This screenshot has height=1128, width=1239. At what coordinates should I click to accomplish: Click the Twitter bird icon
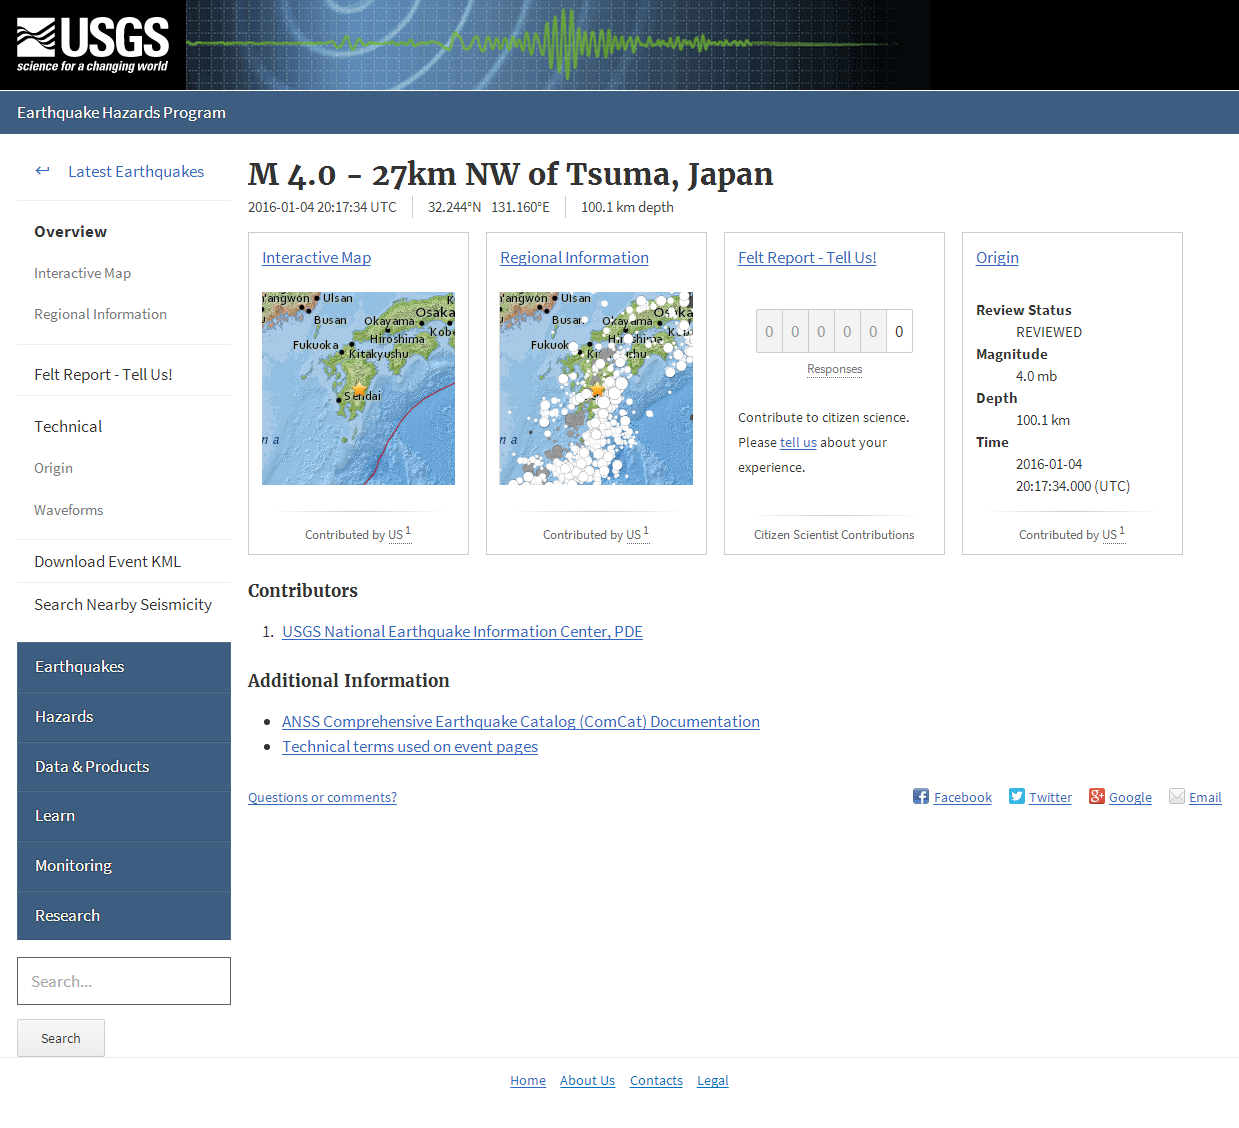(x=1017, y=796)
